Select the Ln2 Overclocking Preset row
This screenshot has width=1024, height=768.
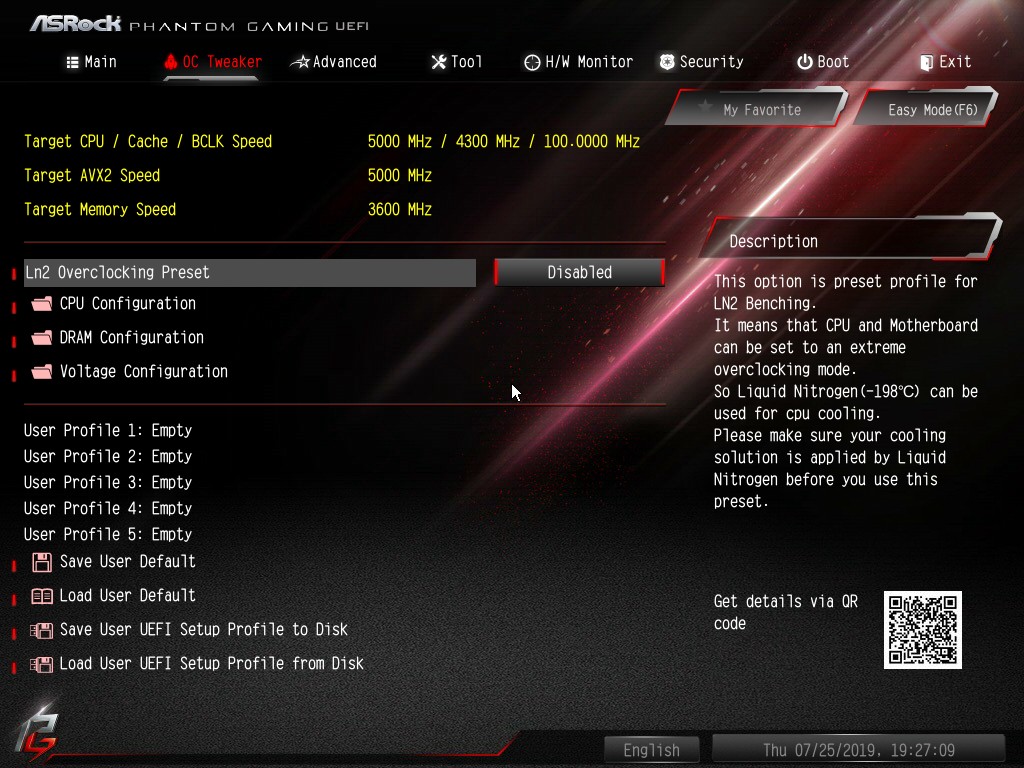pos(250,273)
